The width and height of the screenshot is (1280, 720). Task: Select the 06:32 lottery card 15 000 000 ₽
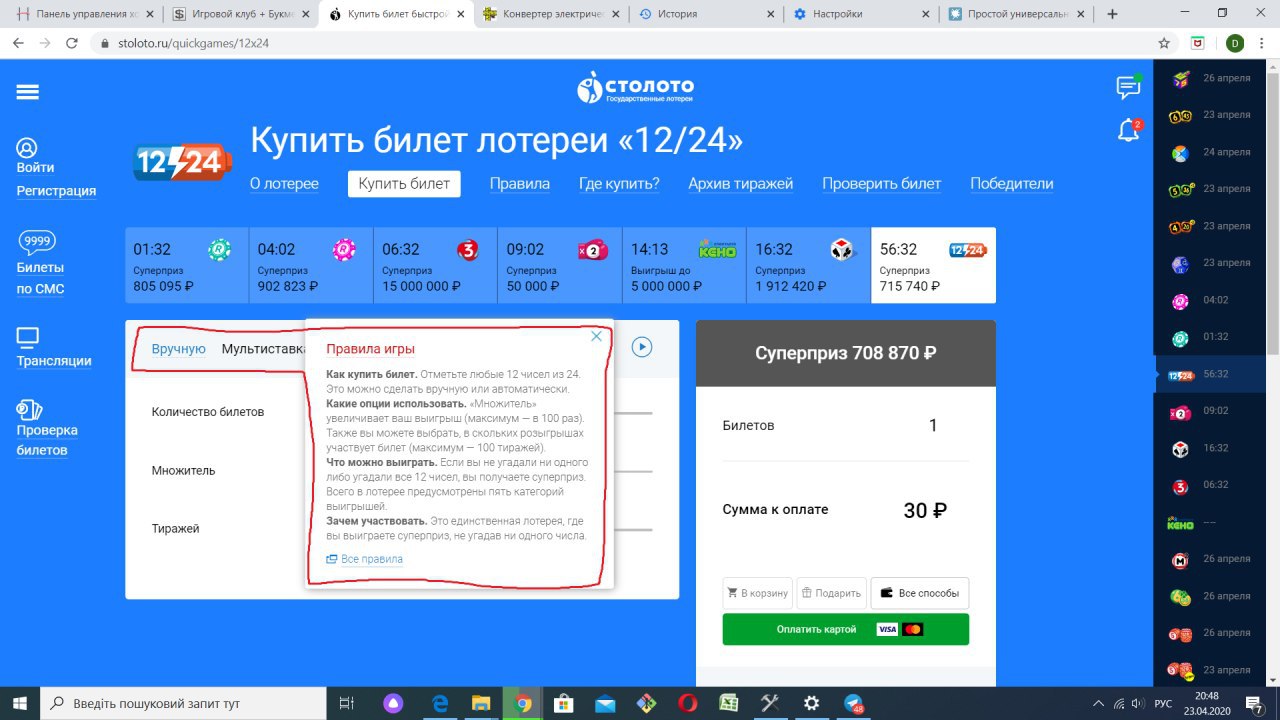[435, 265]
